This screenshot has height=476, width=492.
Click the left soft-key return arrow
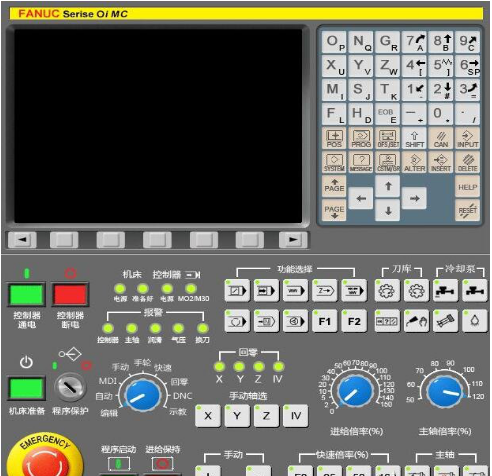pyautogui.click(x=22, y=240)
